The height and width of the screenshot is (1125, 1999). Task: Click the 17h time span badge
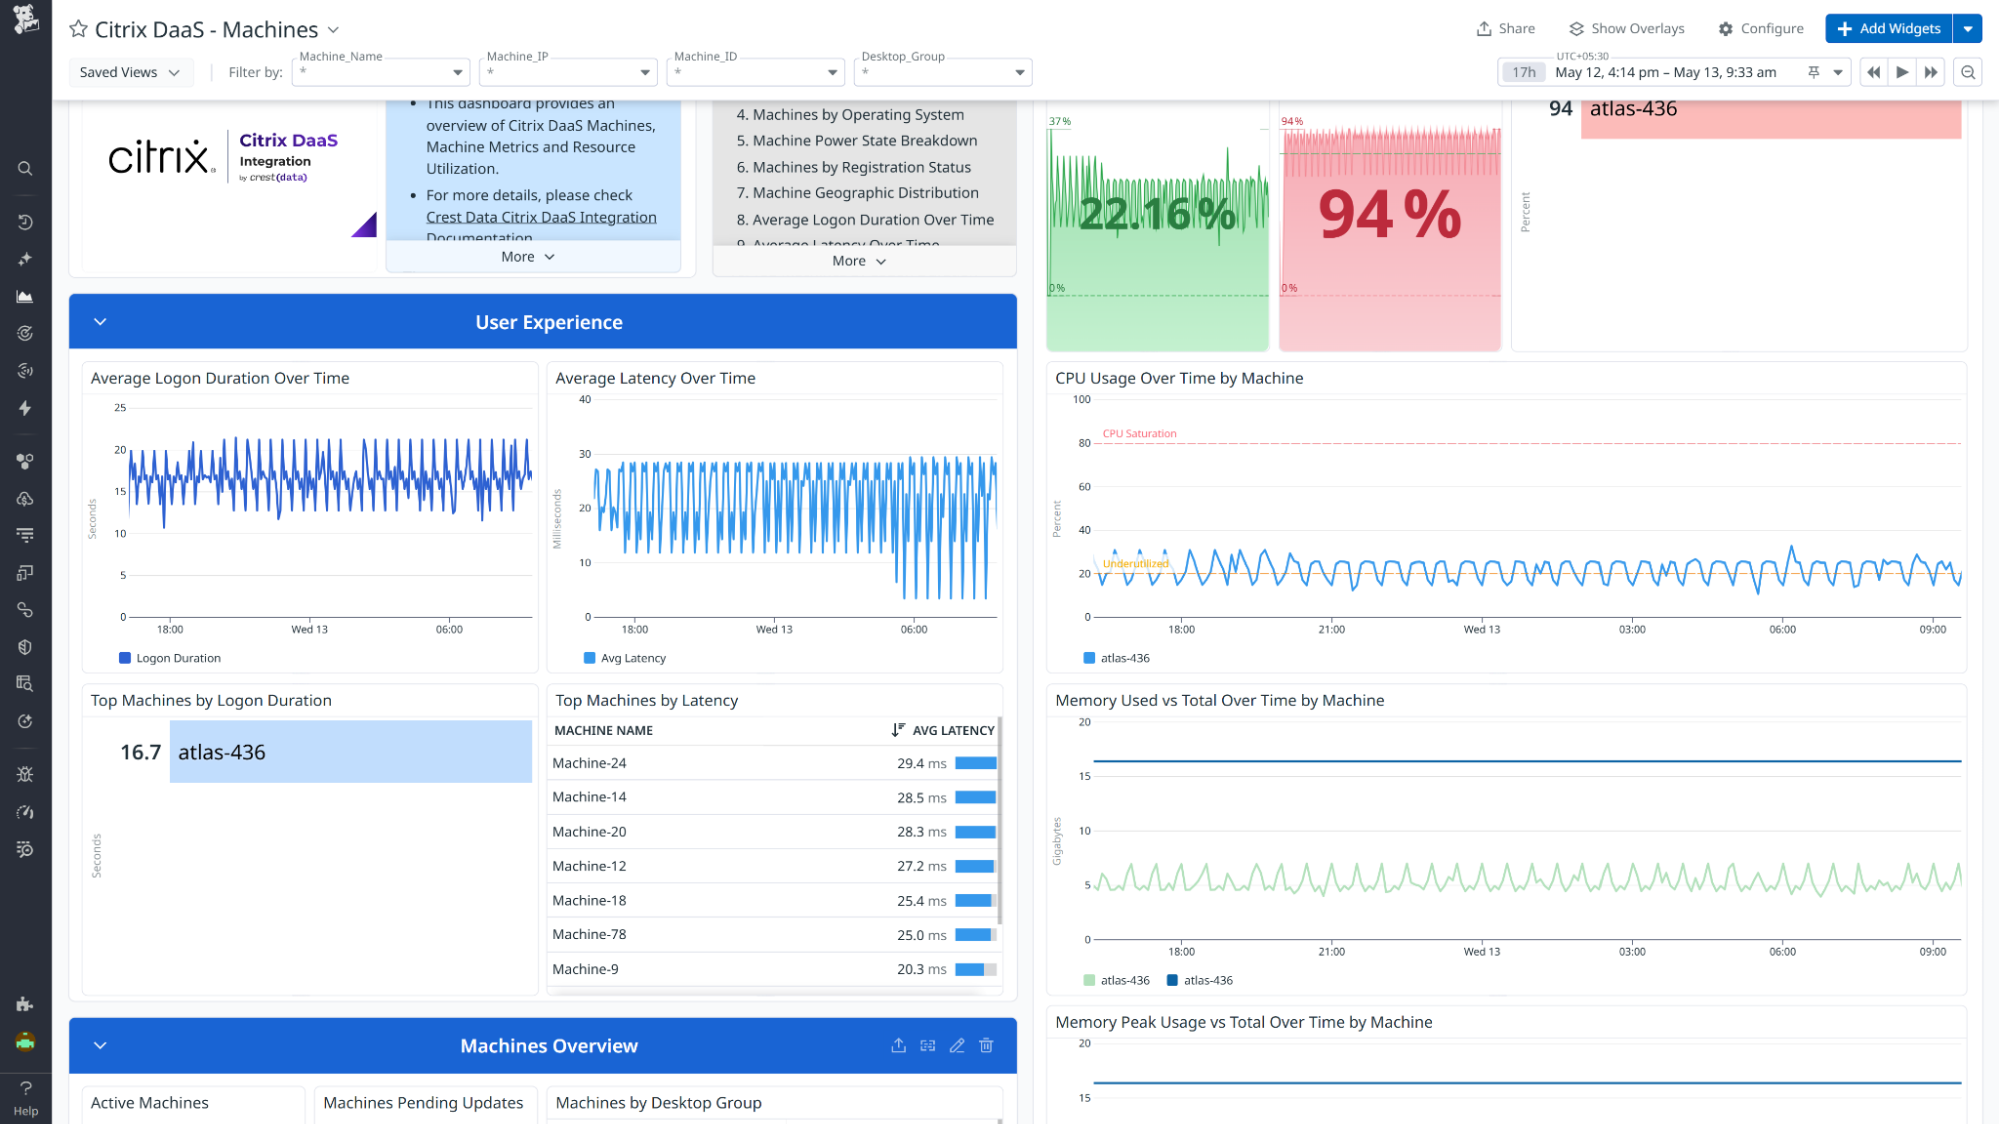tap(1523, 72)
